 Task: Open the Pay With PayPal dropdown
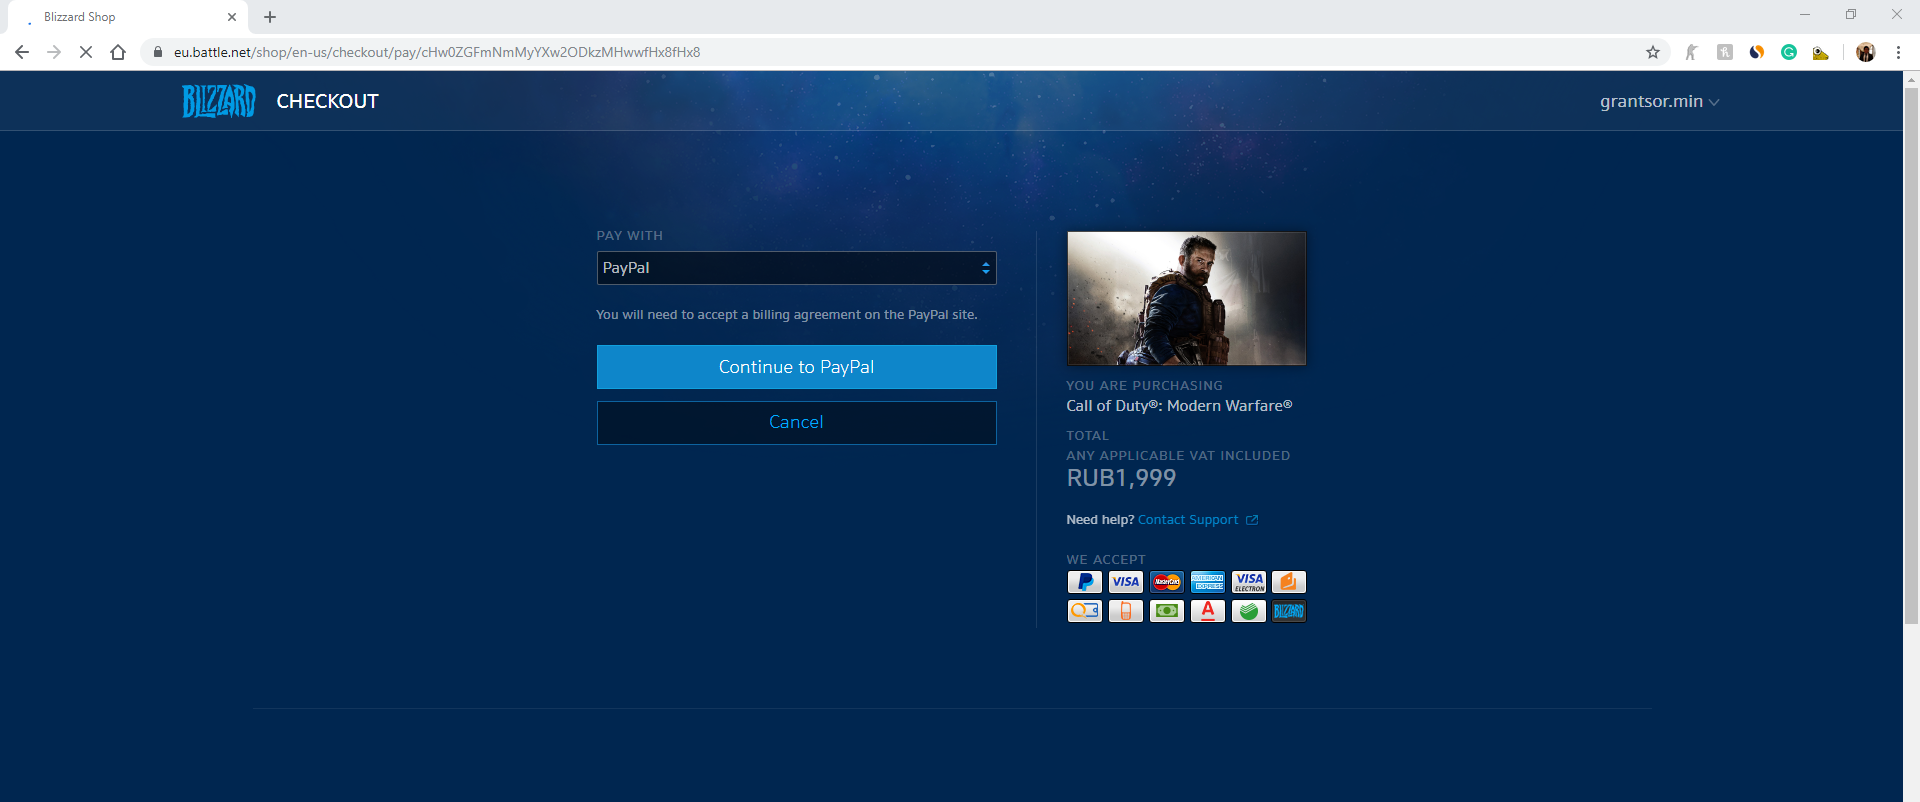(796, 268)
